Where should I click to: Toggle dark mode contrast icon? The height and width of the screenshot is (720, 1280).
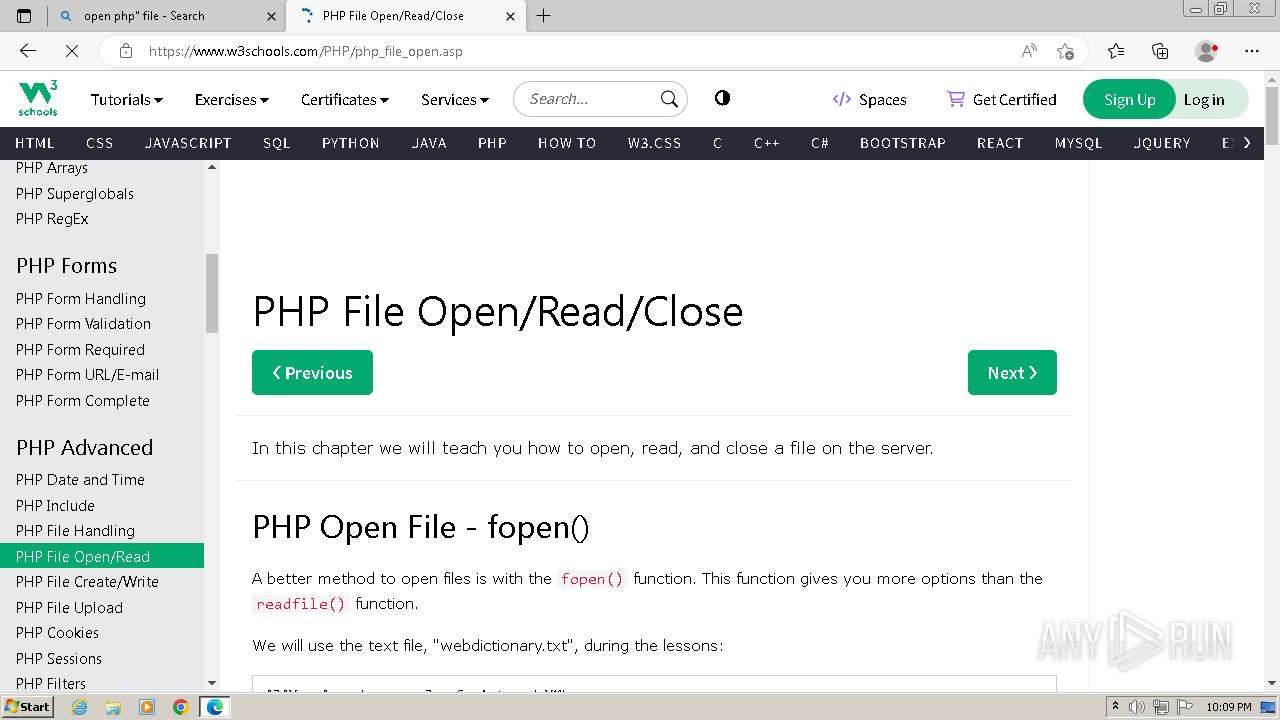[x=722, y=98]
